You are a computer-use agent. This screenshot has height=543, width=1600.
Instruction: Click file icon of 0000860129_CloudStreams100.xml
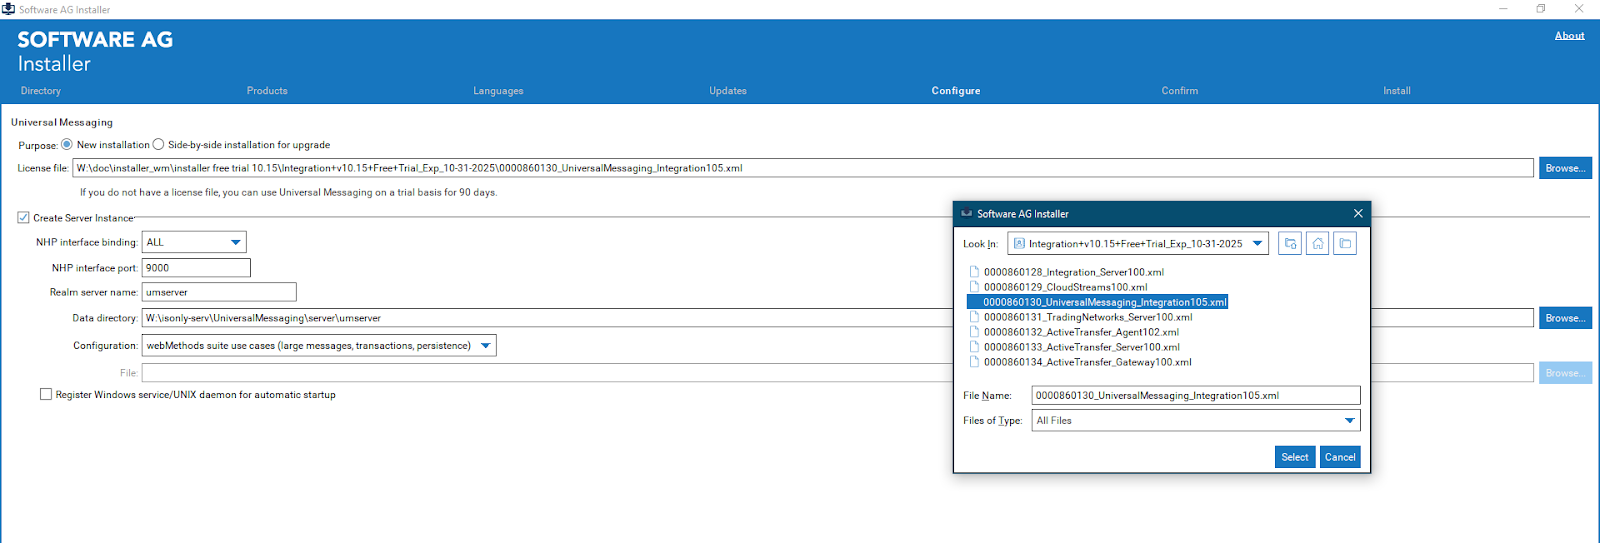pyautogui.click(x=974, y=287)
